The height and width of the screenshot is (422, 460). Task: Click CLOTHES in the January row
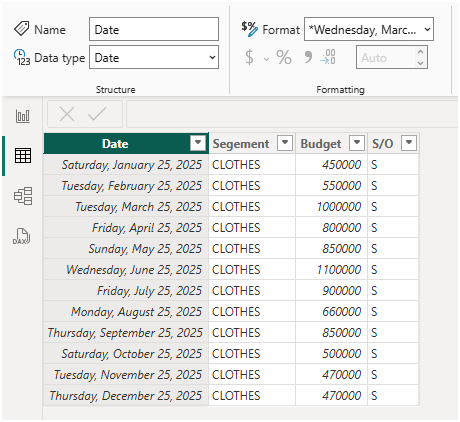[x=252, y=165]
